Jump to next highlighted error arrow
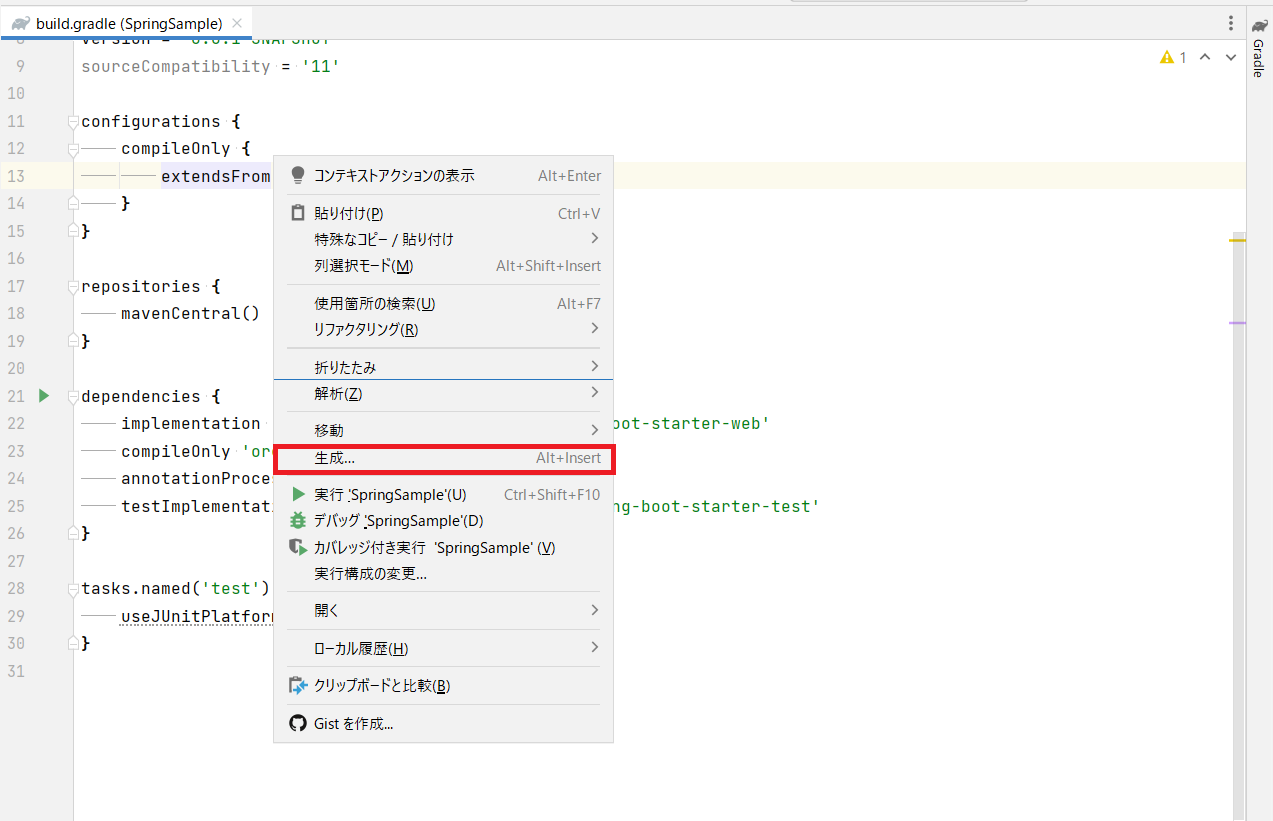1273x821 pixels. tap(1229, 58)
